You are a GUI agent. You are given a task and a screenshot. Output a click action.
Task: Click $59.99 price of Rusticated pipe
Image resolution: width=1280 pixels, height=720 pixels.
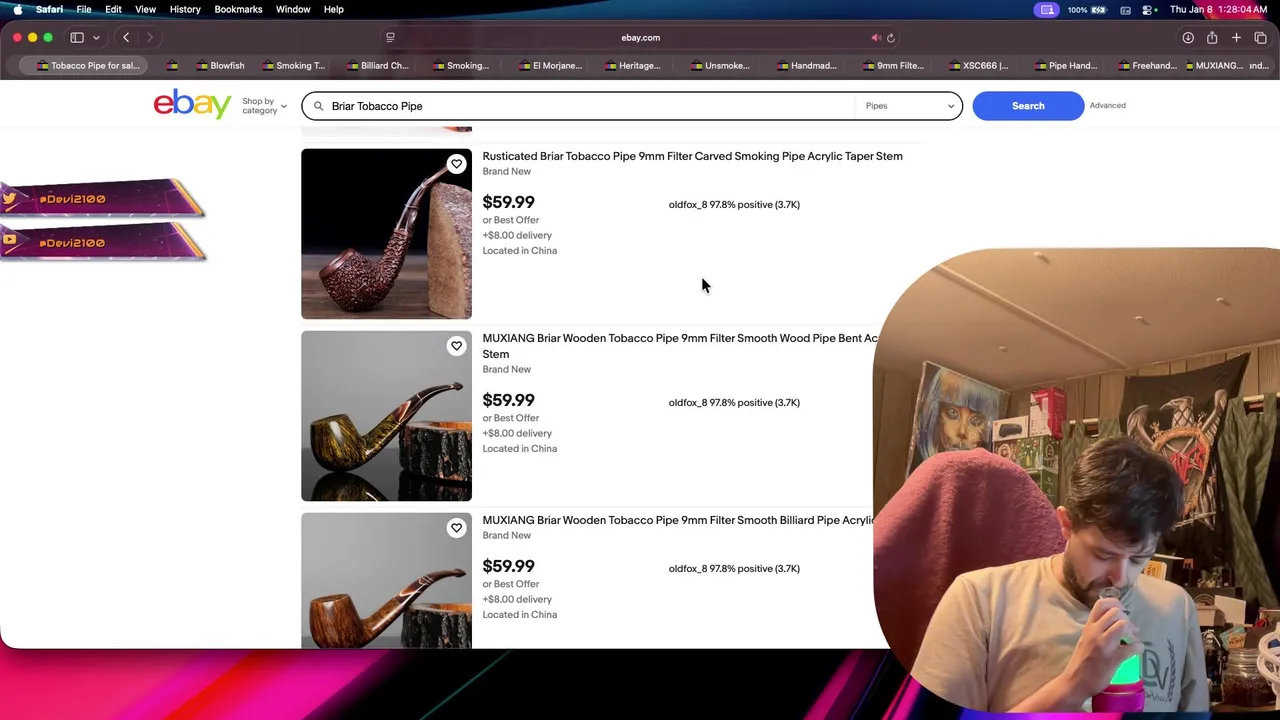[508, 202]
